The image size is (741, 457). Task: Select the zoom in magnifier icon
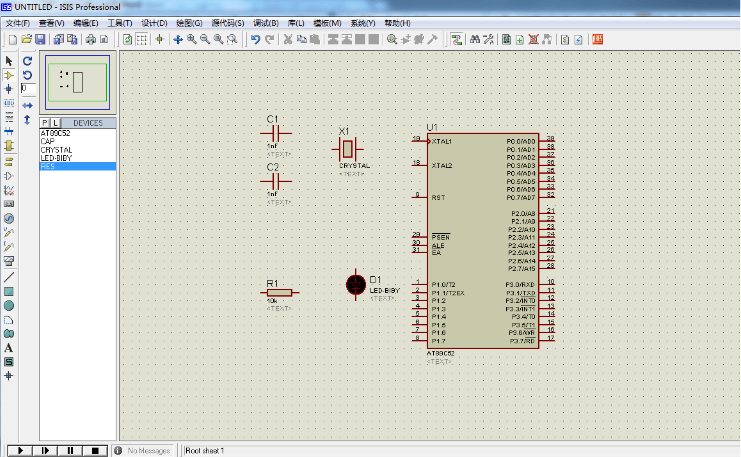coord(191,39)
